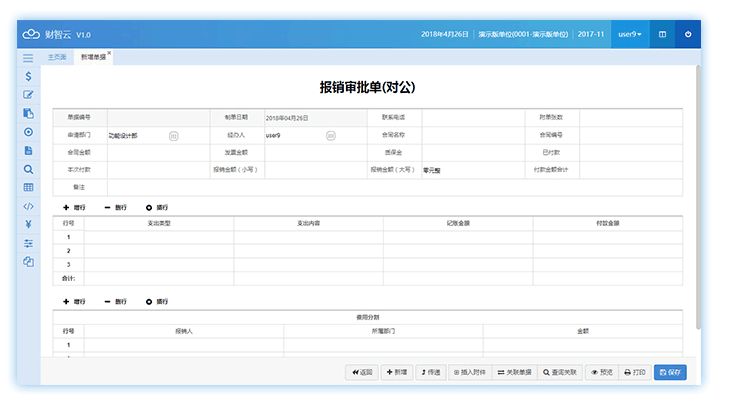Screen dimensions: 734x418
Task: Open the circle target sidebar icon
Action: click(x=28, y=132)
